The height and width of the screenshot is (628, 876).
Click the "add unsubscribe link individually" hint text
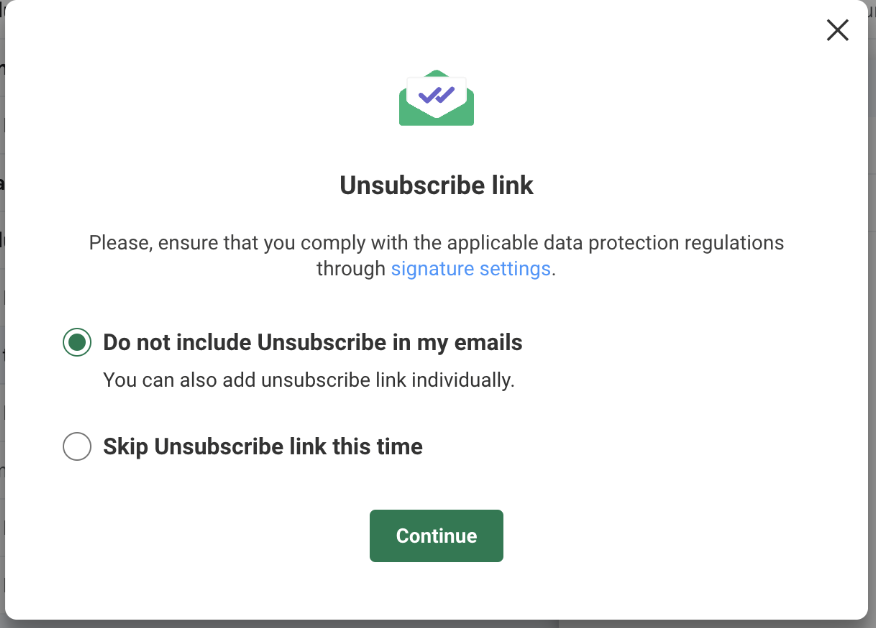coord(308,380)
